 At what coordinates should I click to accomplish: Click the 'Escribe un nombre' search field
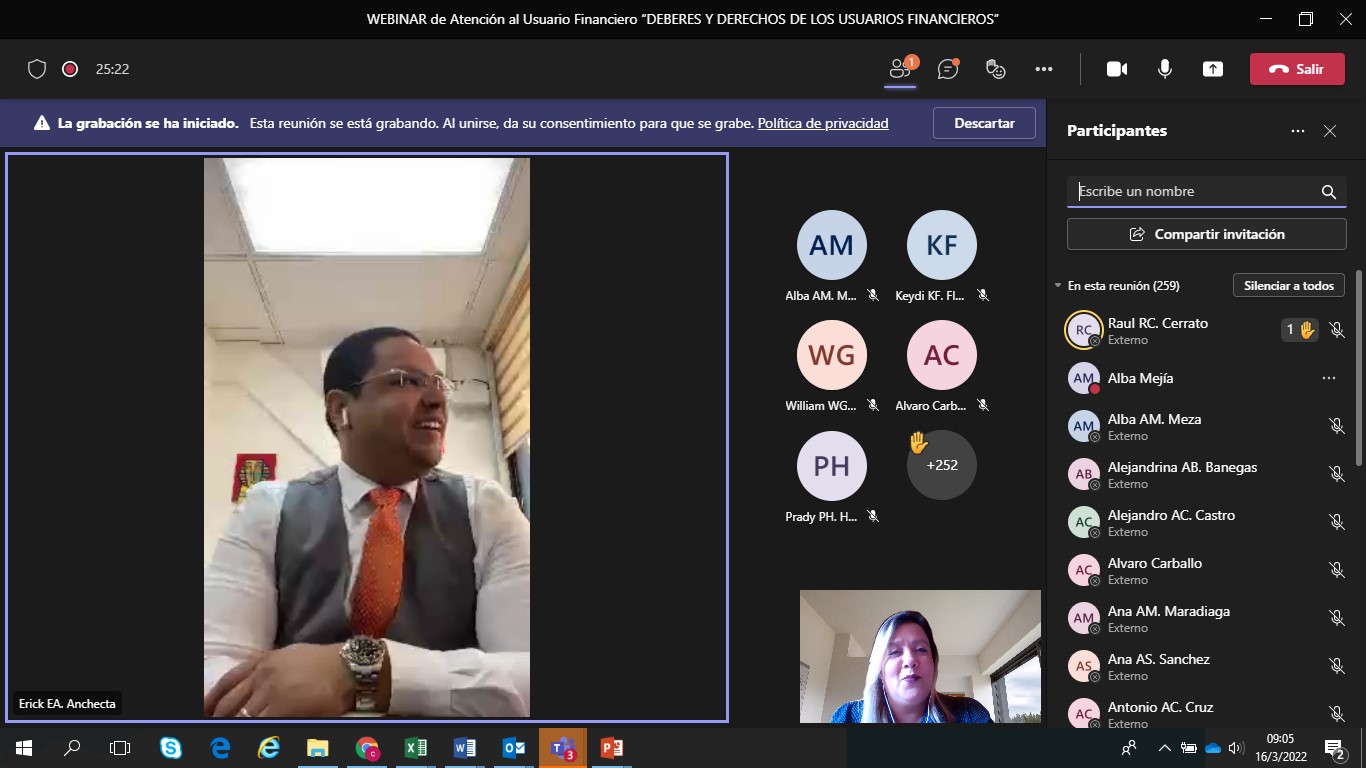point(1195,192)
